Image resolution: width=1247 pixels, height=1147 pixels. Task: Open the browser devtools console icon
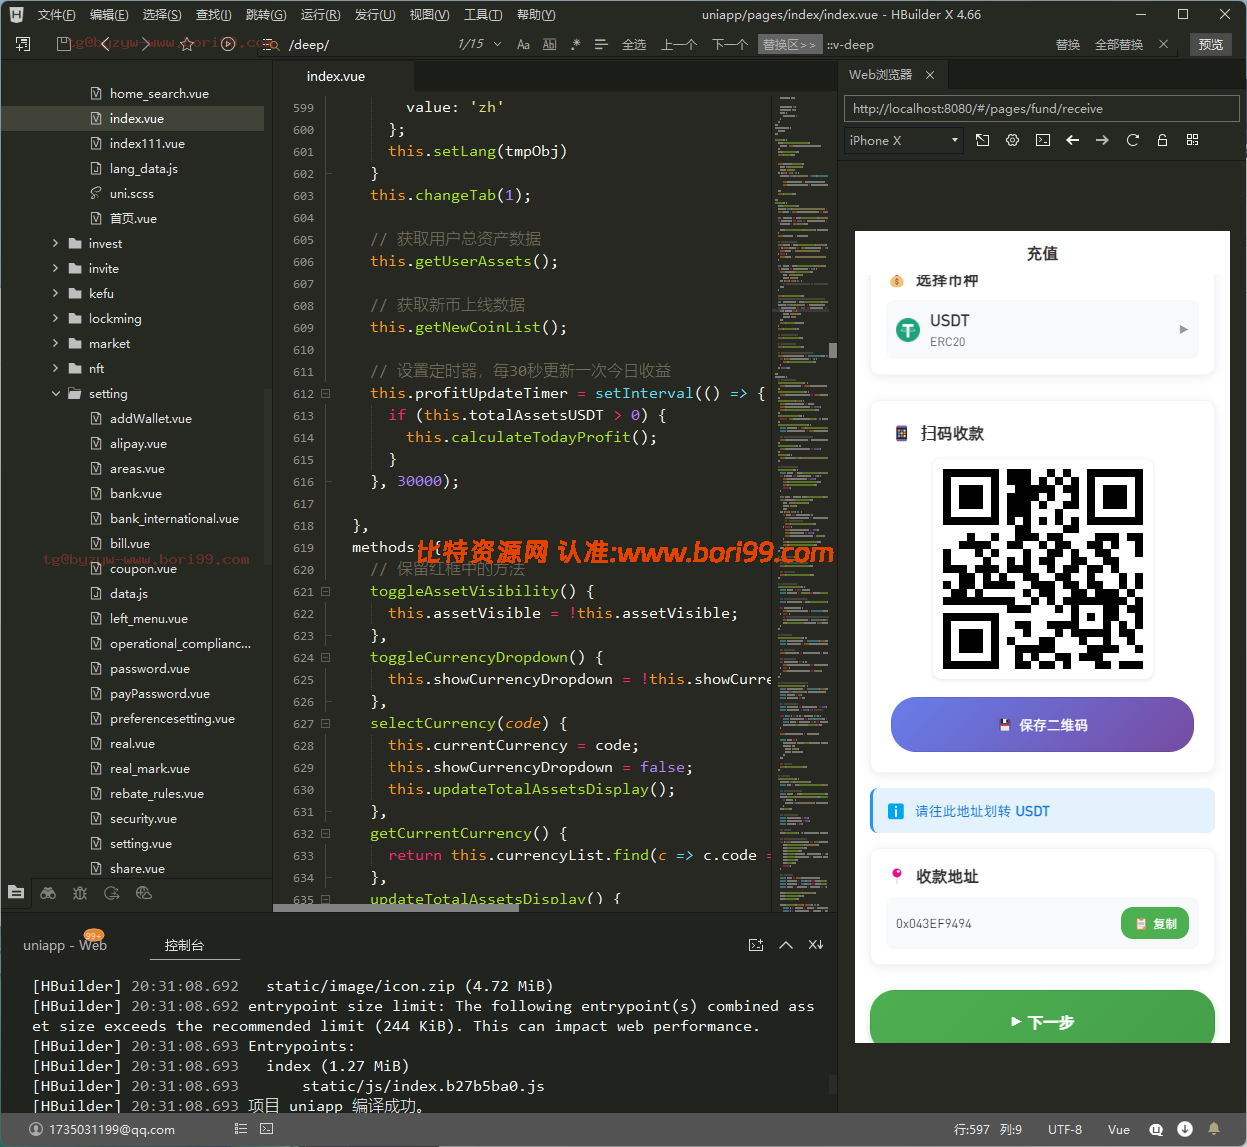(1042, 140)
